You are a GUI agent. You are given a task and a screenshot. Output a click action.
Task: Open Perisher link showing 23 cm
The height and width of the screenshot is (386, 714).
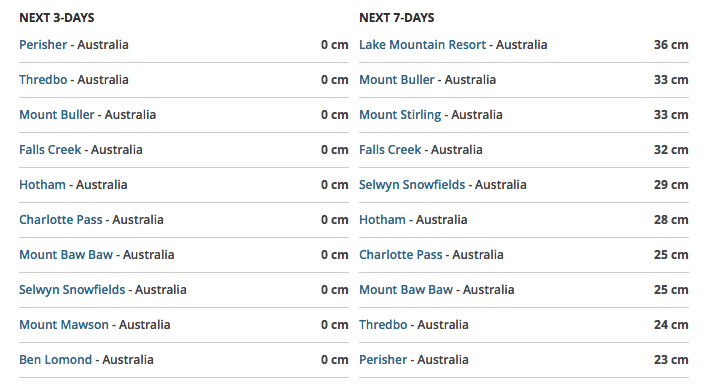pyautogui.click(x=383, y=360)
